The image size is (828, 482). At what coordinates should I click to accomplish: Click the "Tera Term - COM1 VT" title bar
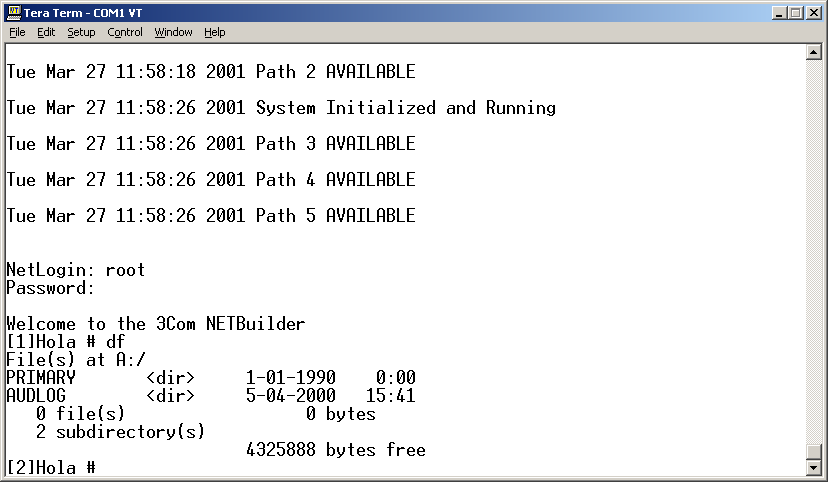[400, 12]
